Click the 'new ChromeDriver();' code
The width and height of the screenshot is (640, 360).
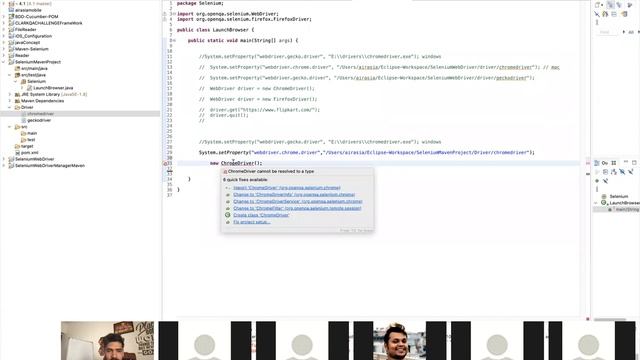(236, 163)
